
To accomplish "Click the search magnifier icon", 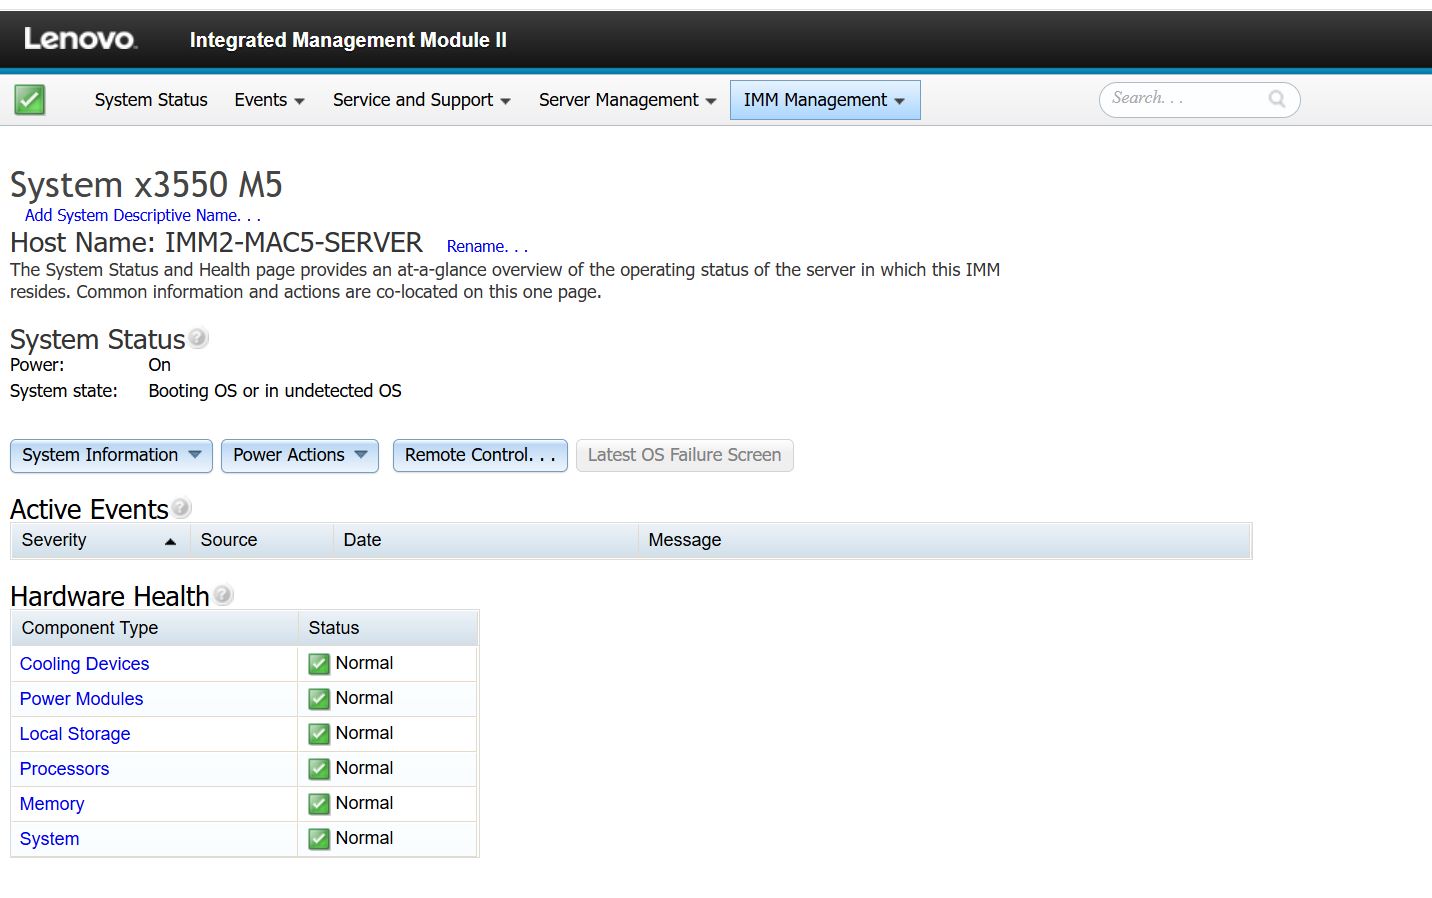I will point(1276,98).
